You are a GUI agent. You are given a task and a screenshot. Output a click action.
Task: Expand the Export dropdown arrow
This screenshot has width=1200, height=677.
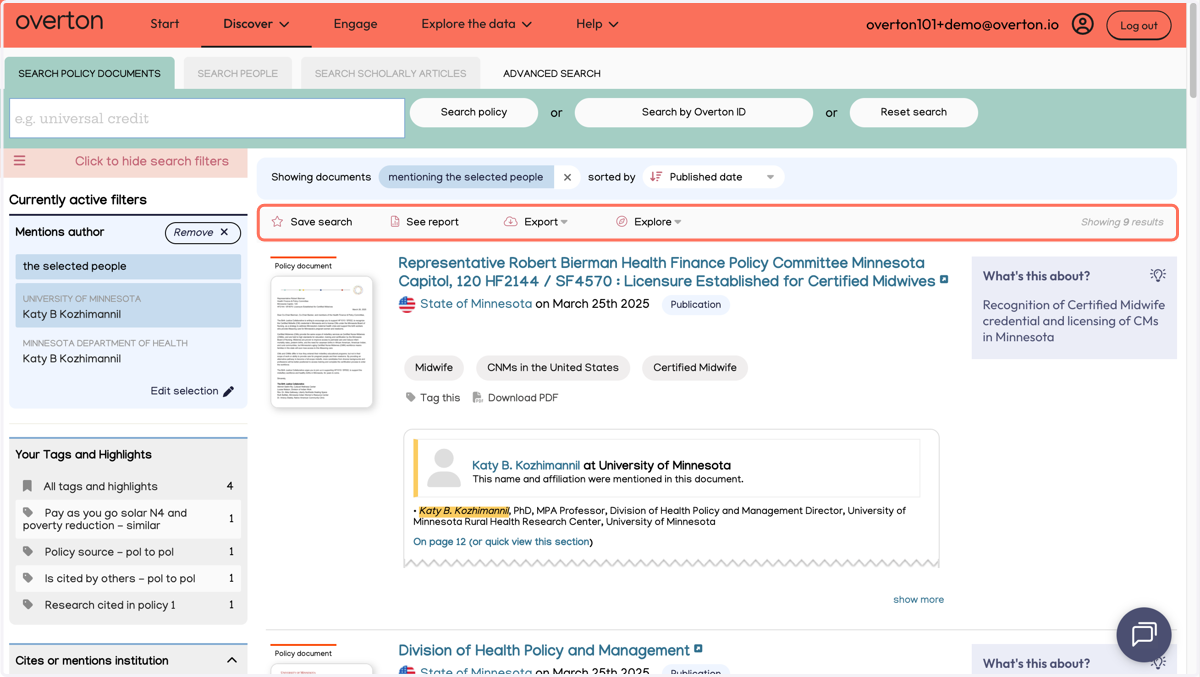tap(564, 222)
